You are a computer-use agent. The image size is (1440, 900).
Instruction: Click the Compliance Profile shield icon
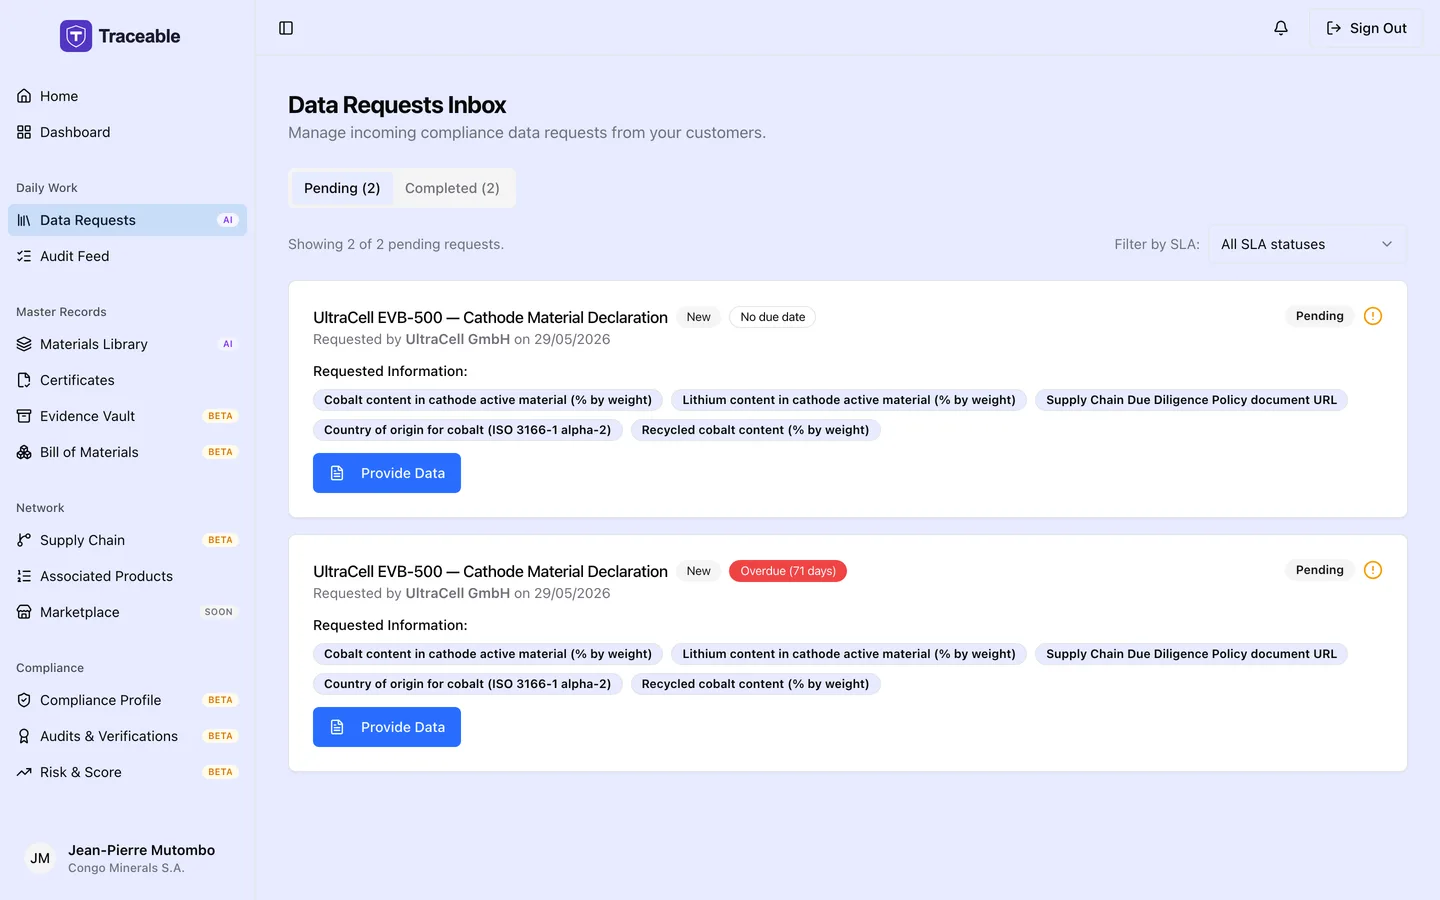[24, 700]
